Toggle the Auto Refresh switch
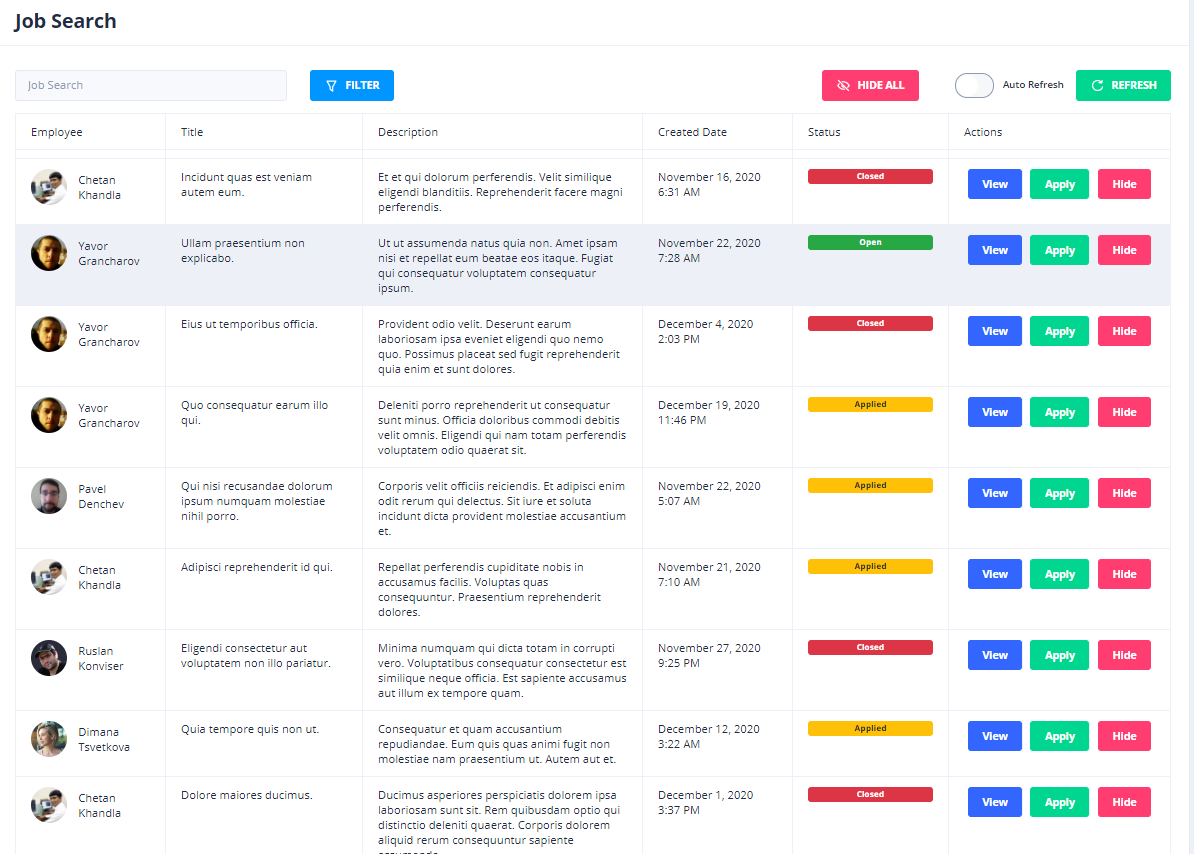1194x854 pixels. [974, 86]
